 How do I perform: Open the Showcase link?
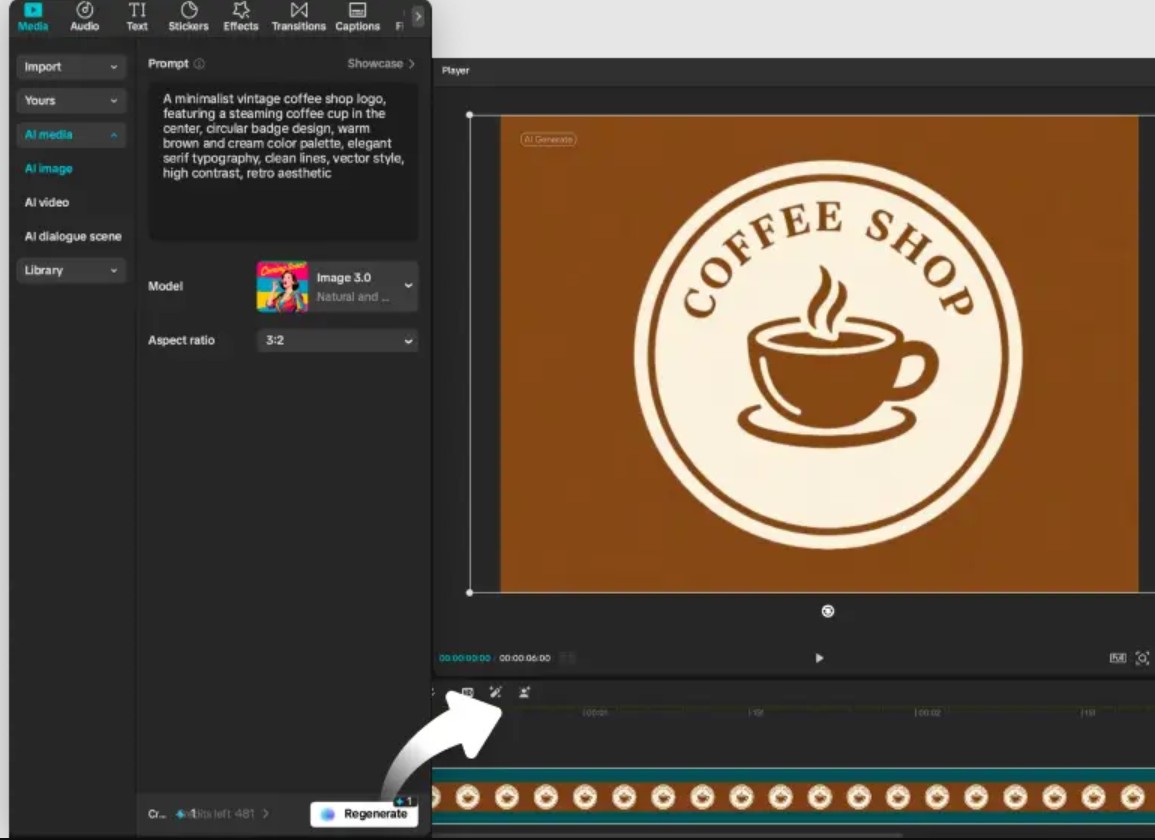[380, 64]
